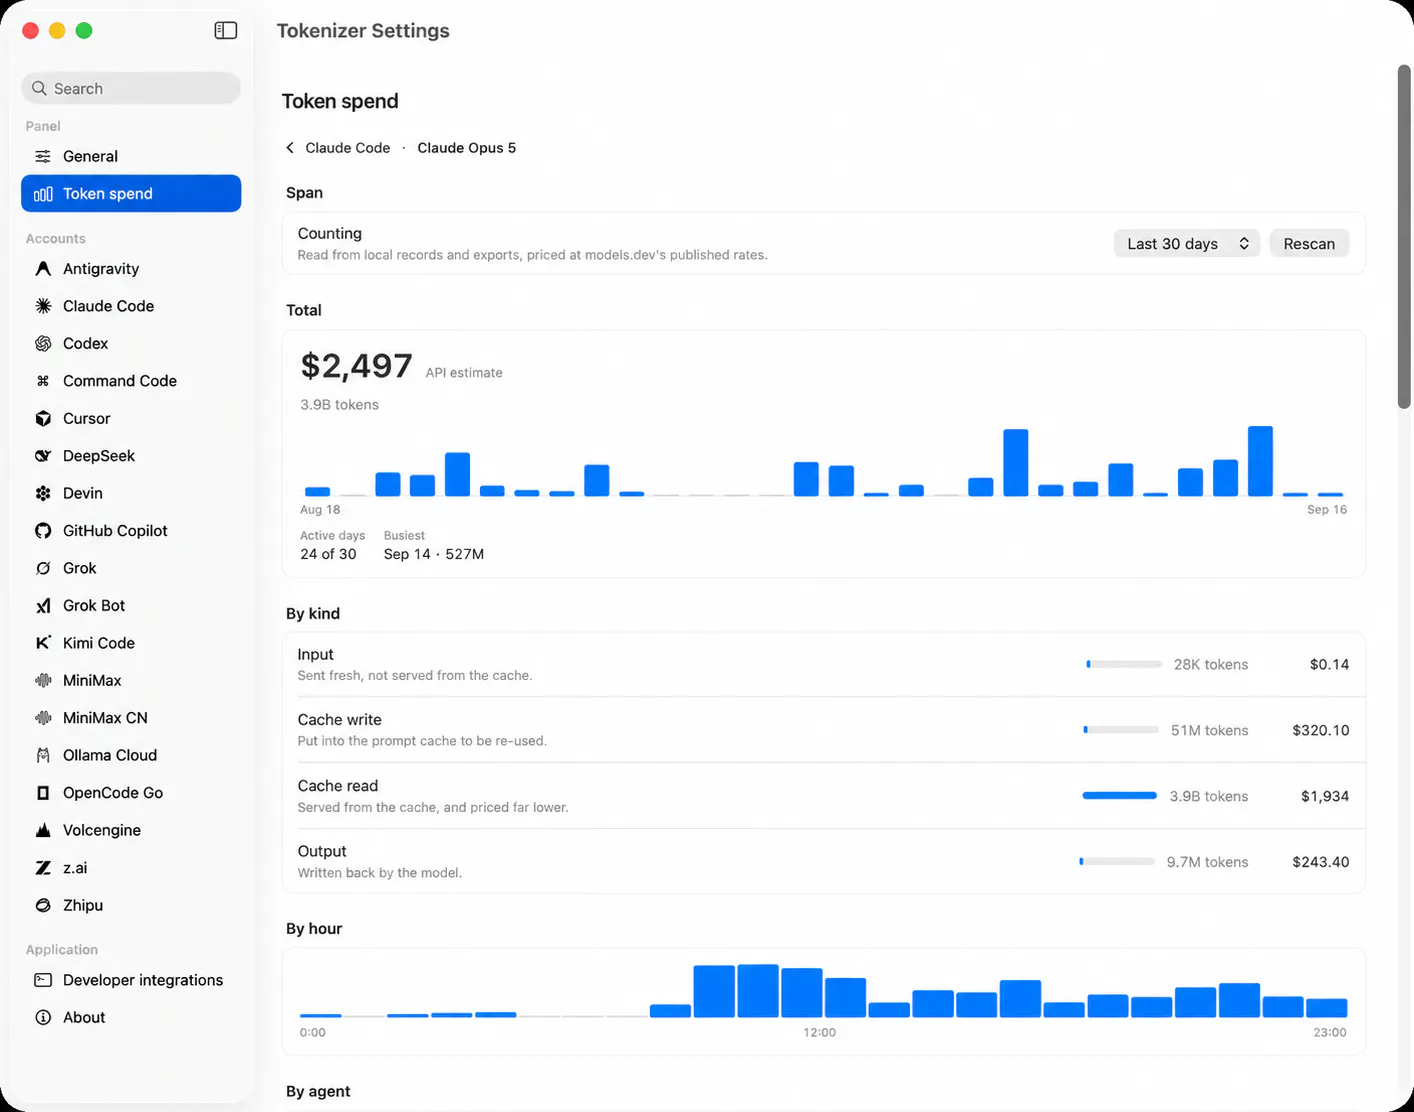
Task: Click the General sliders icon
Action: [x=43, y=156]
